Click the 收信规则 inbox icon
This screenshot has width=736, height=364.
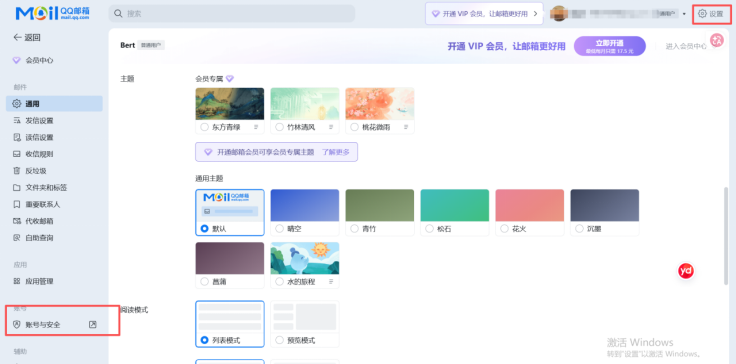point(17,154)
